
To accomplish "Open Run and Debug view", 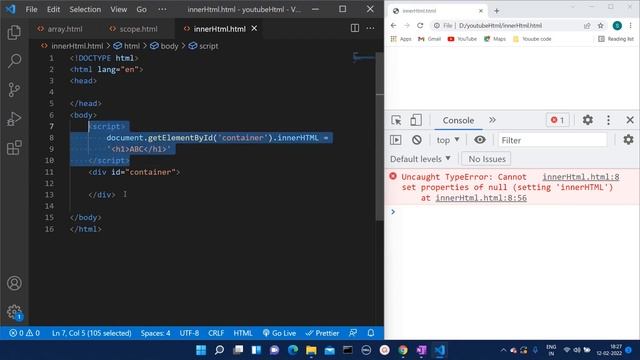I will [14, 119].
